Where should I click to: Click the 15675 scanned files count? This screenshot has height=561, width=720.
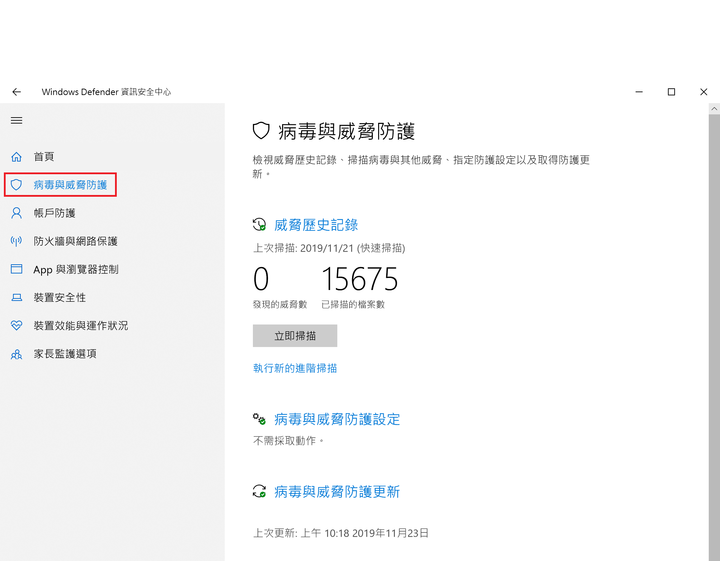click(x=360, y=279)
